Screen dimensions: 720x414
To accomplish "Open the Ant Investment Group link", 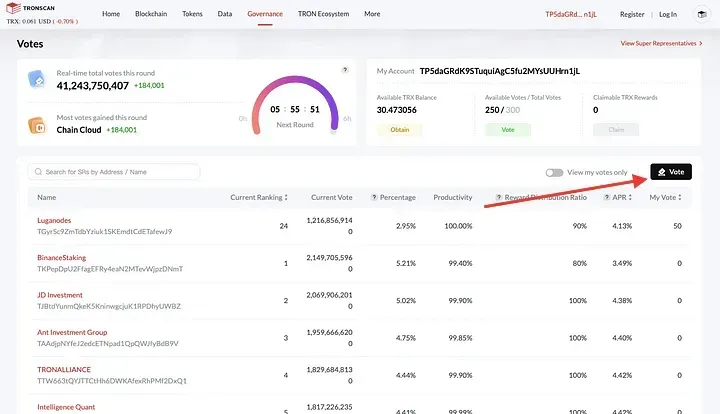I will (x=72, y=332).
